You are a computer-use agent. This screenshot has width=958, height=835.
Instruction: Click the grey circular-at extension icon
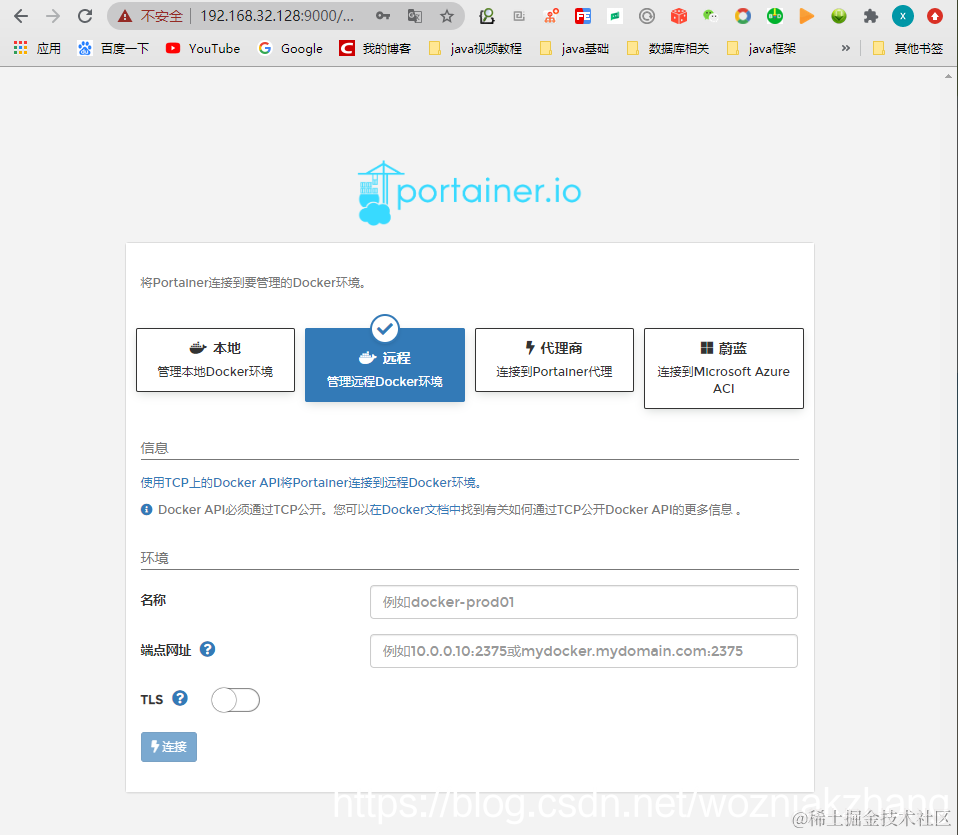tap(646, 16)
